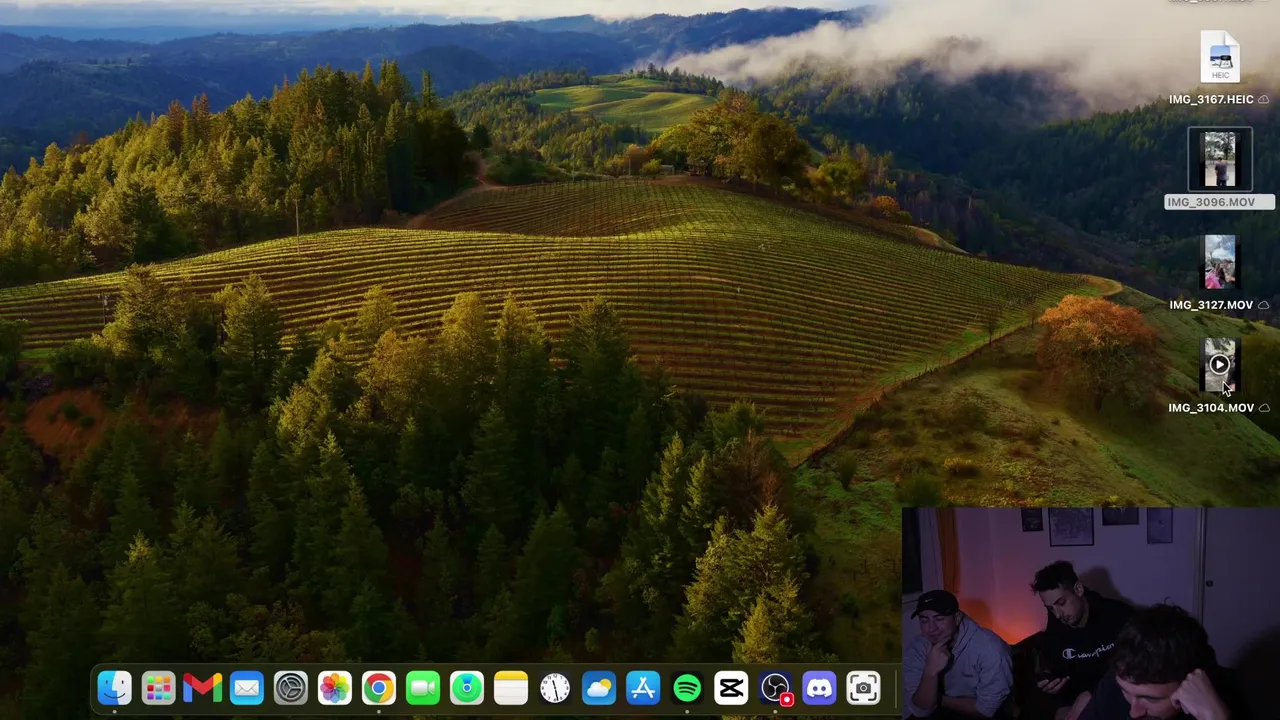The height and width of the screenshot is (720, 1280).
Task: Open Launchpad in the dock
Action: click(x=158, y=688)
